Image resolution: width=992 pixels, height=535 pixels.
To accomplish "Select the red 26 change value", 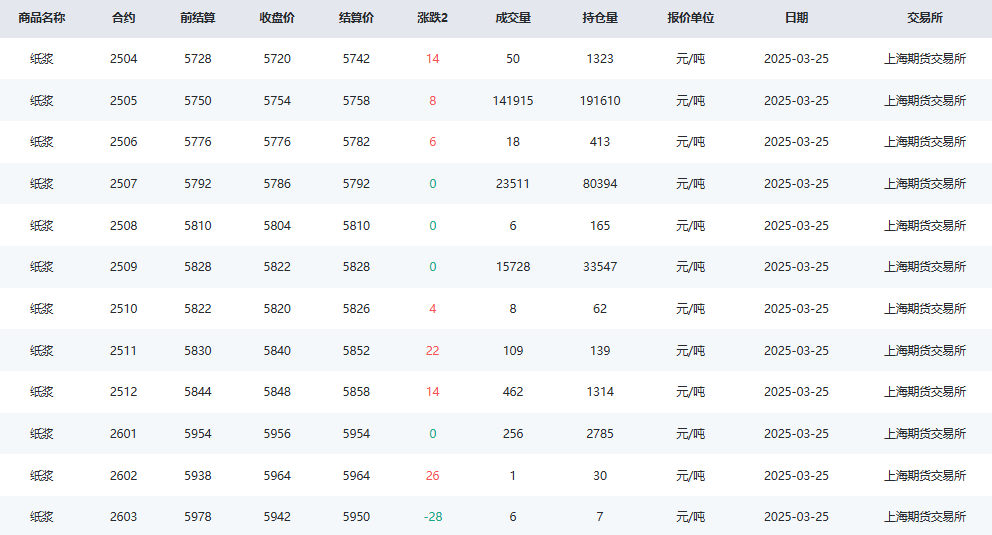I will tap(433, 476).
